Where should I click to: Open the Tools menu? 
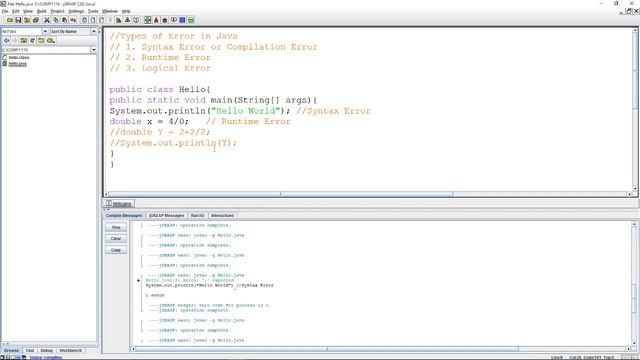93,11
